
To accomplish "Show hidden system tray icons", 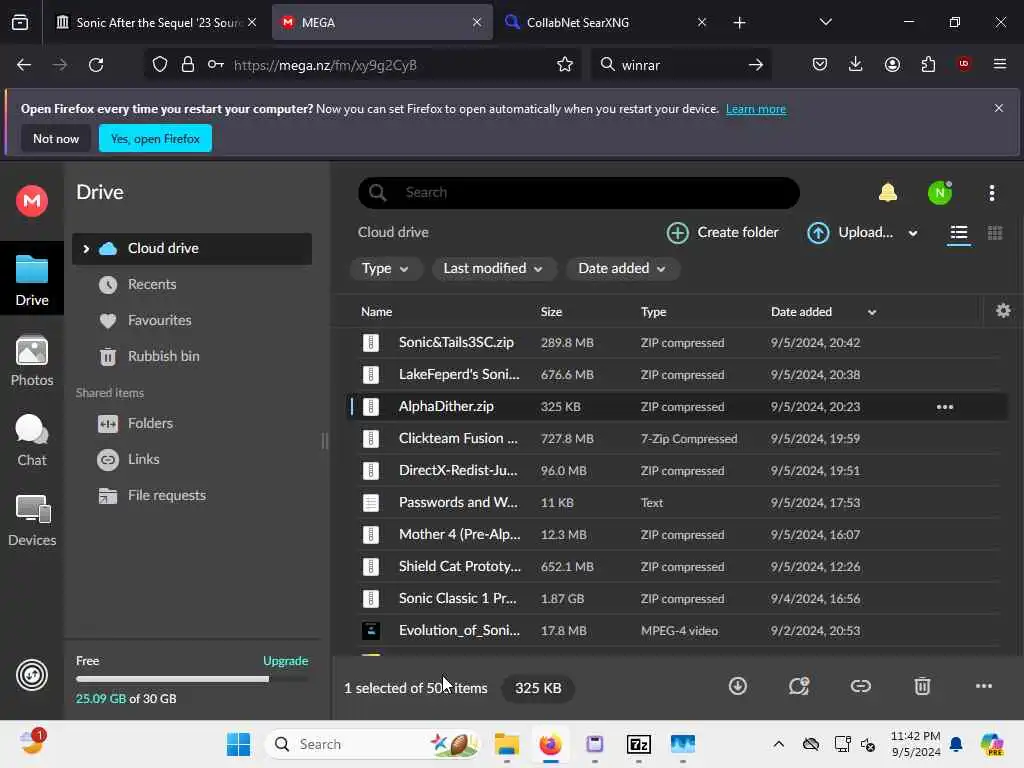I will click(x=778, y=744).
